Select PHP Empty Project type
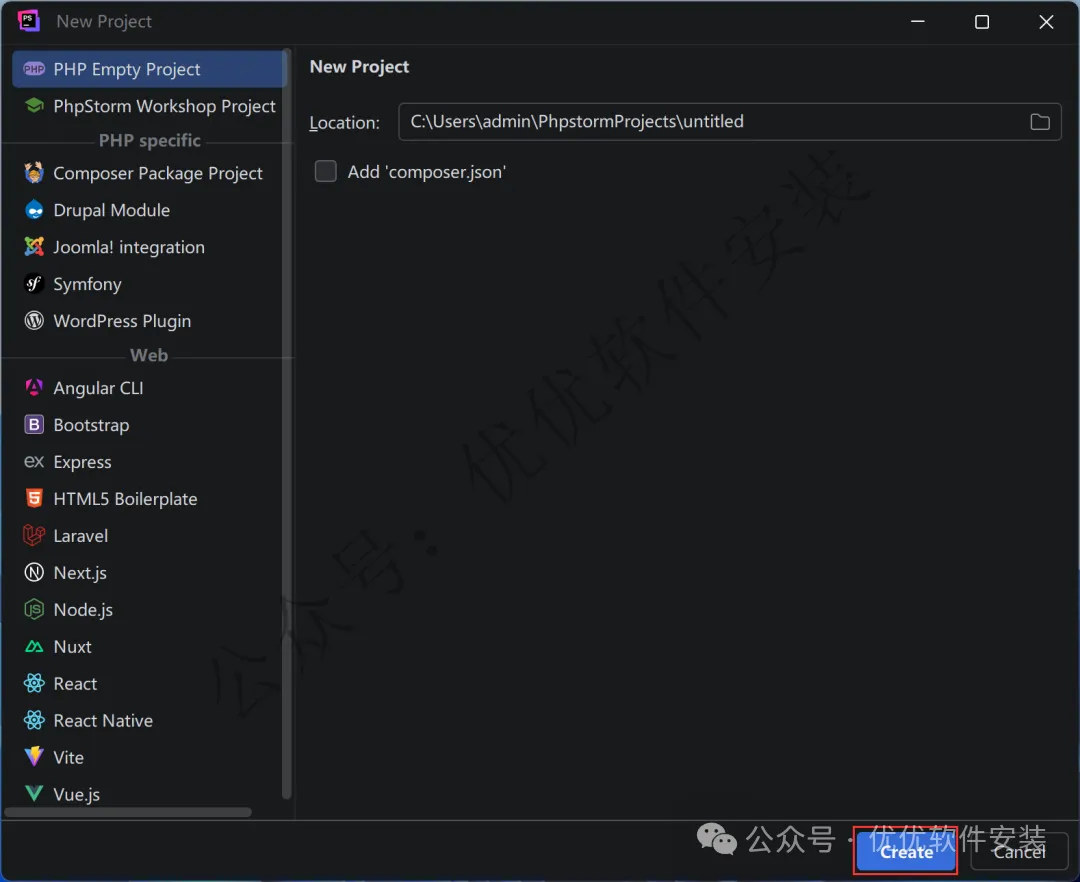This screenshot has height=882, width=1080. [x=149, y=69]
